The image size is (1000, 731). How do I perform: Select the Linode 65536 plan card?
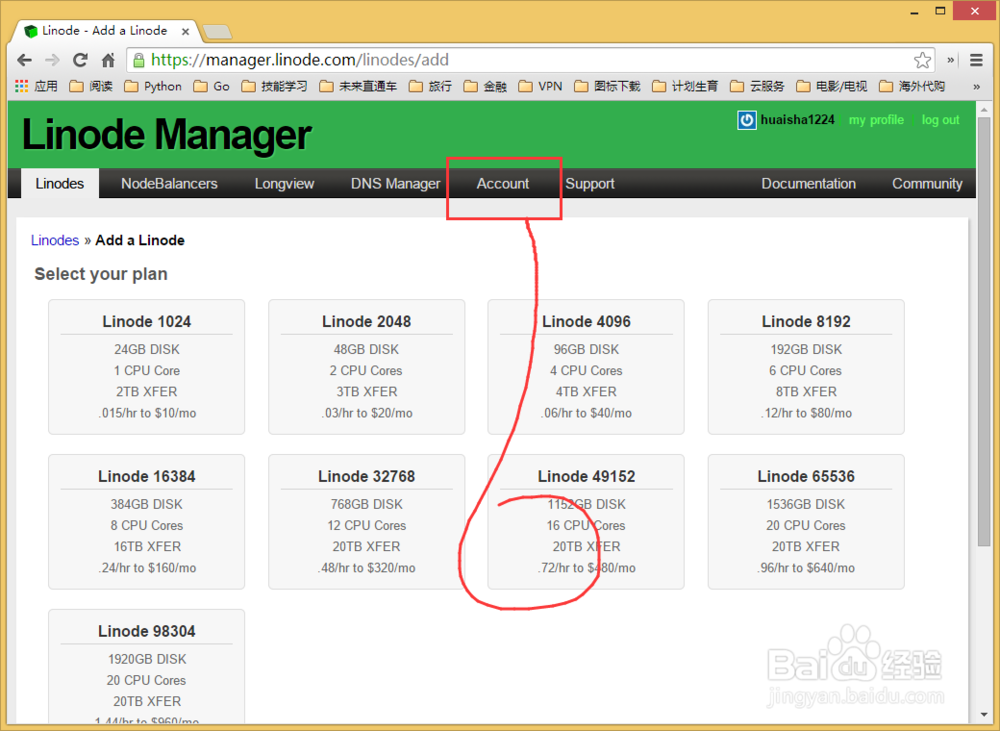tap(806, 522)
